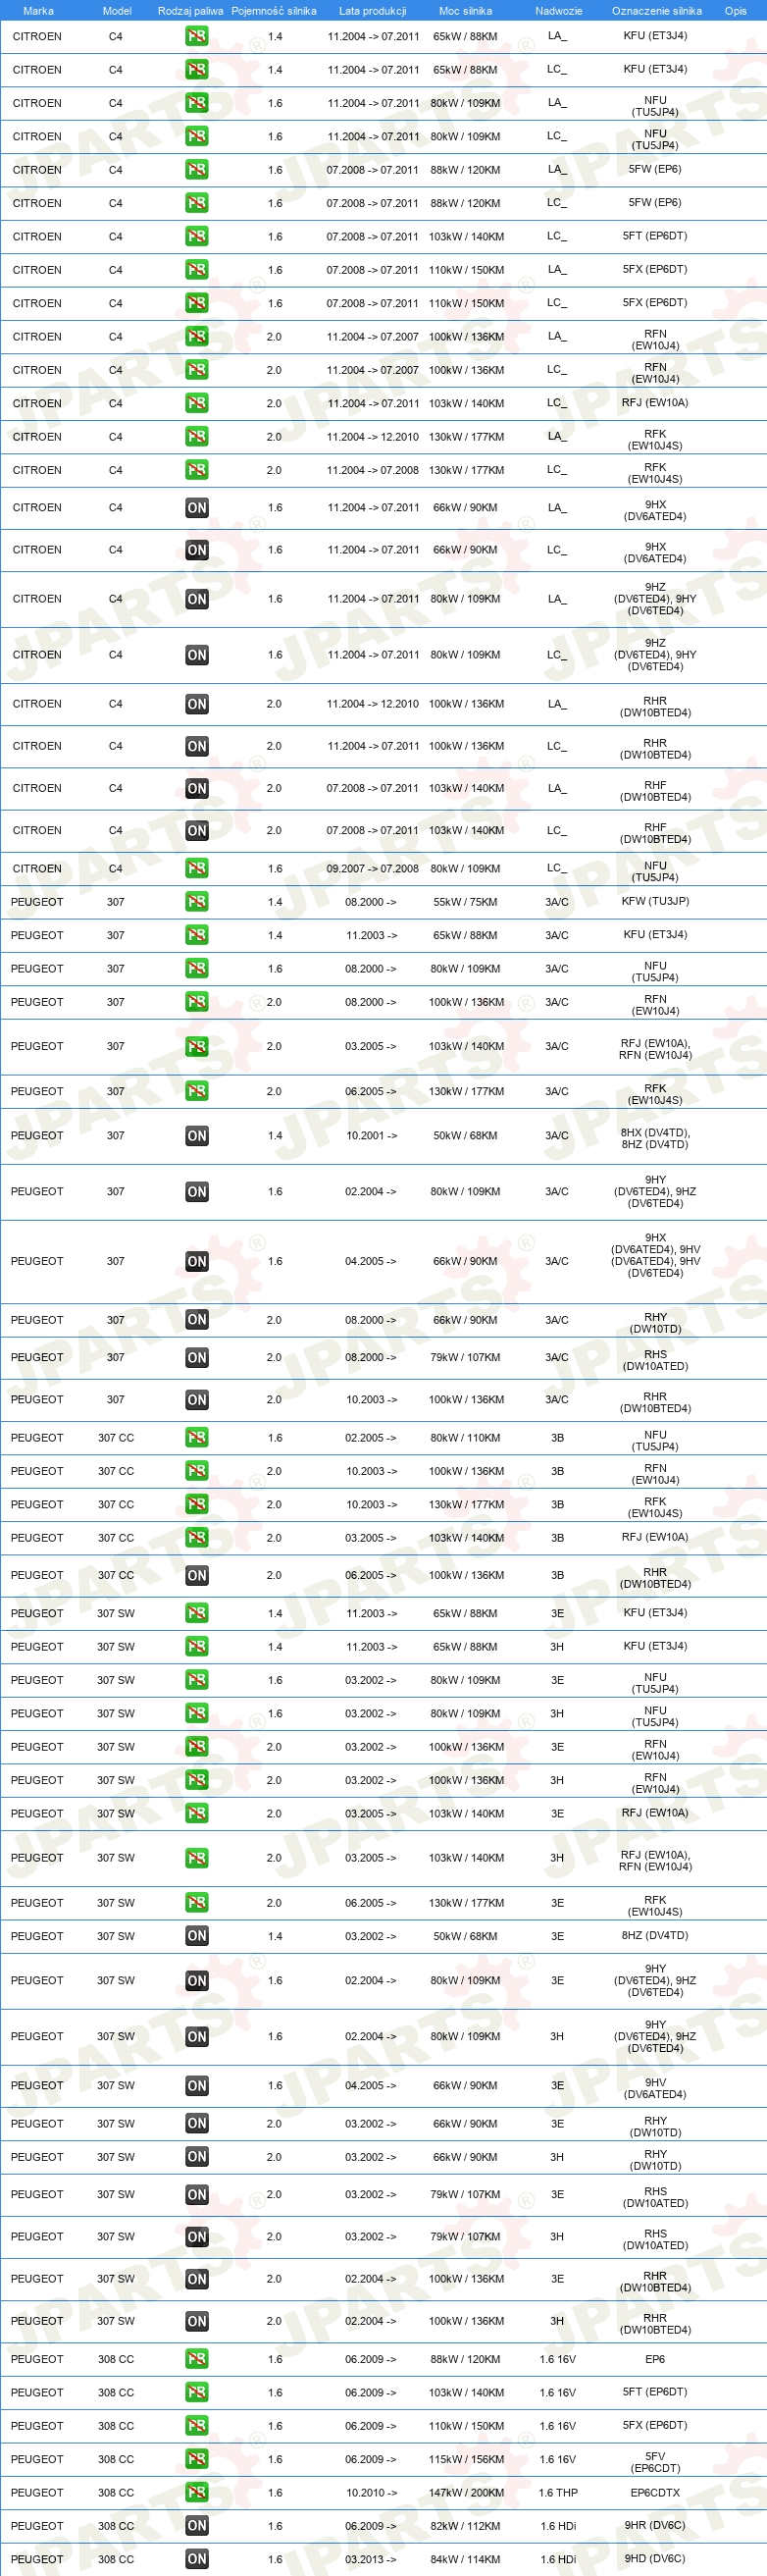Click the Marka column header
This screenshot has width=767, height=2576.
[38, 11]
